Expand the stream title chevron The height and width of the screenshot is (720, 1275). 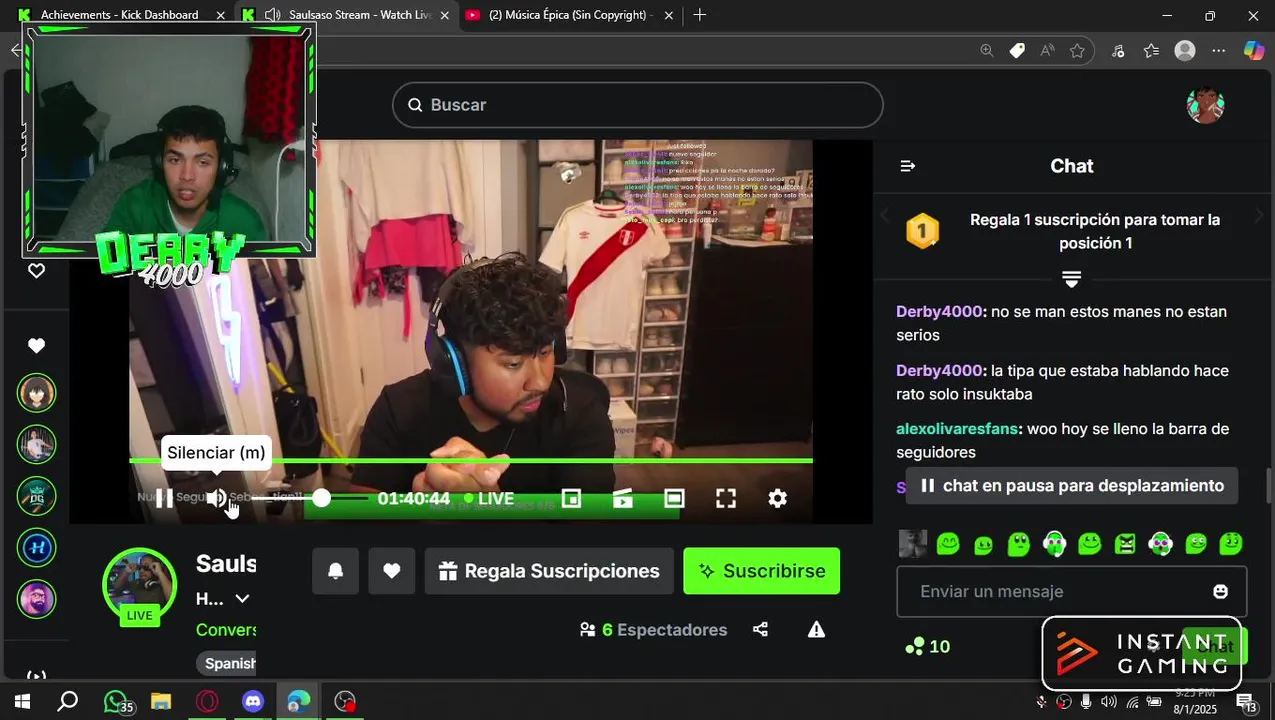tap(242, 599)
